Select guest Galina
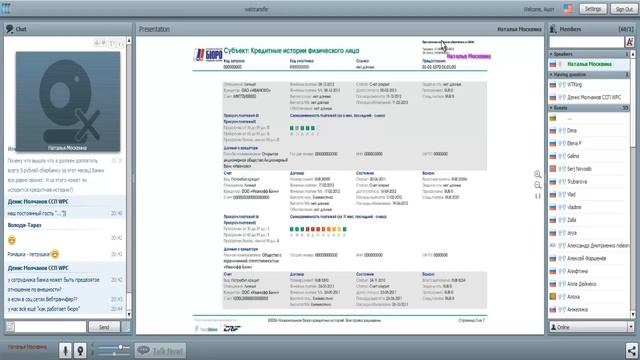The height and width of the screenshot is (360, 640). [x=589, y=156]
